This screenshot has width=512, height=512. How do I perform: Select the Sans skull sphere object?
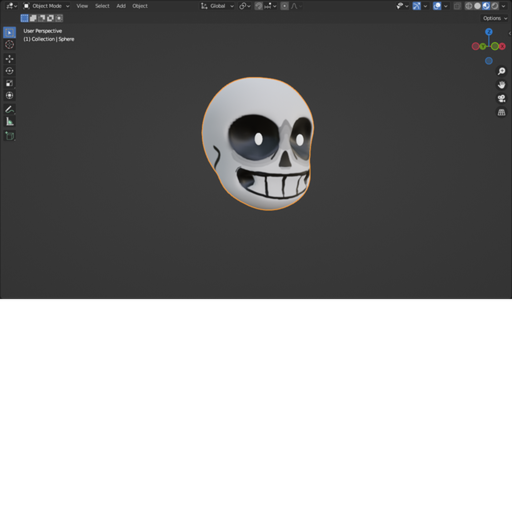click(x=258, y=144)
